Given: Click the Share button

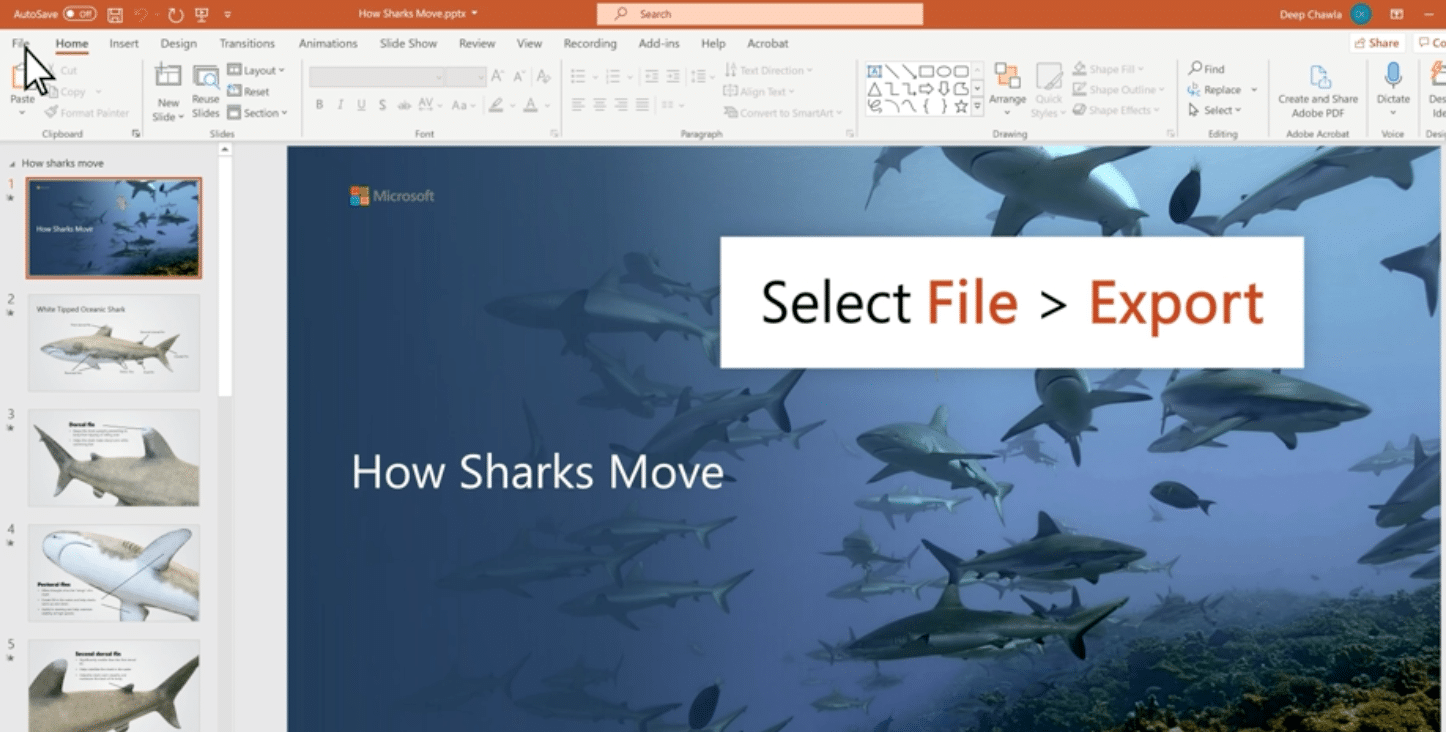Looking at the screenshot, I should [x=1377, y=43].
